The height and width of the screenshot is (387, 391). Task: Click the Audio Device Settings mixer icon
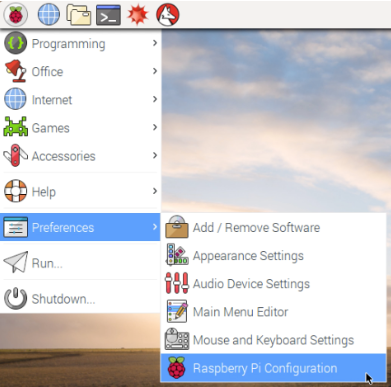tap(177, 283)
